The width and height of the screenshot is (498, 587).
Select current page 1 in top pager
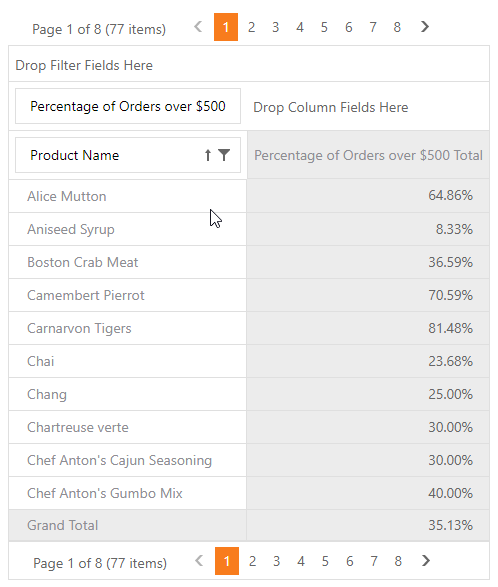coord(226,27)
